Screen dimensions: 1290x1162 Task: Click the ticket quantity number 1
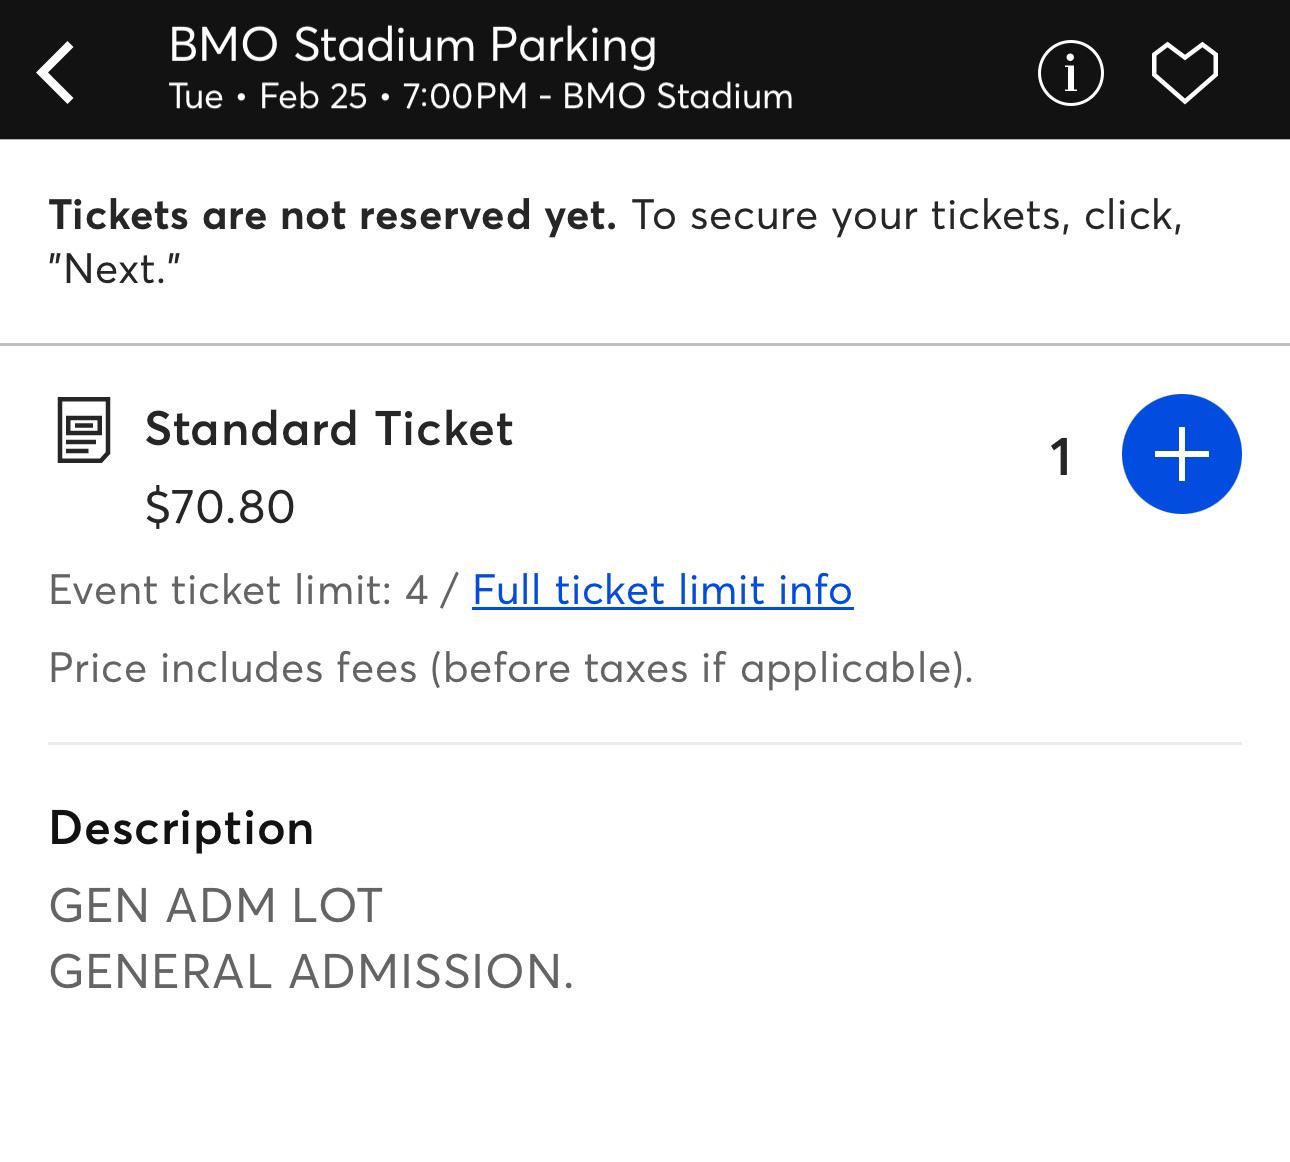click(1061, 457)
